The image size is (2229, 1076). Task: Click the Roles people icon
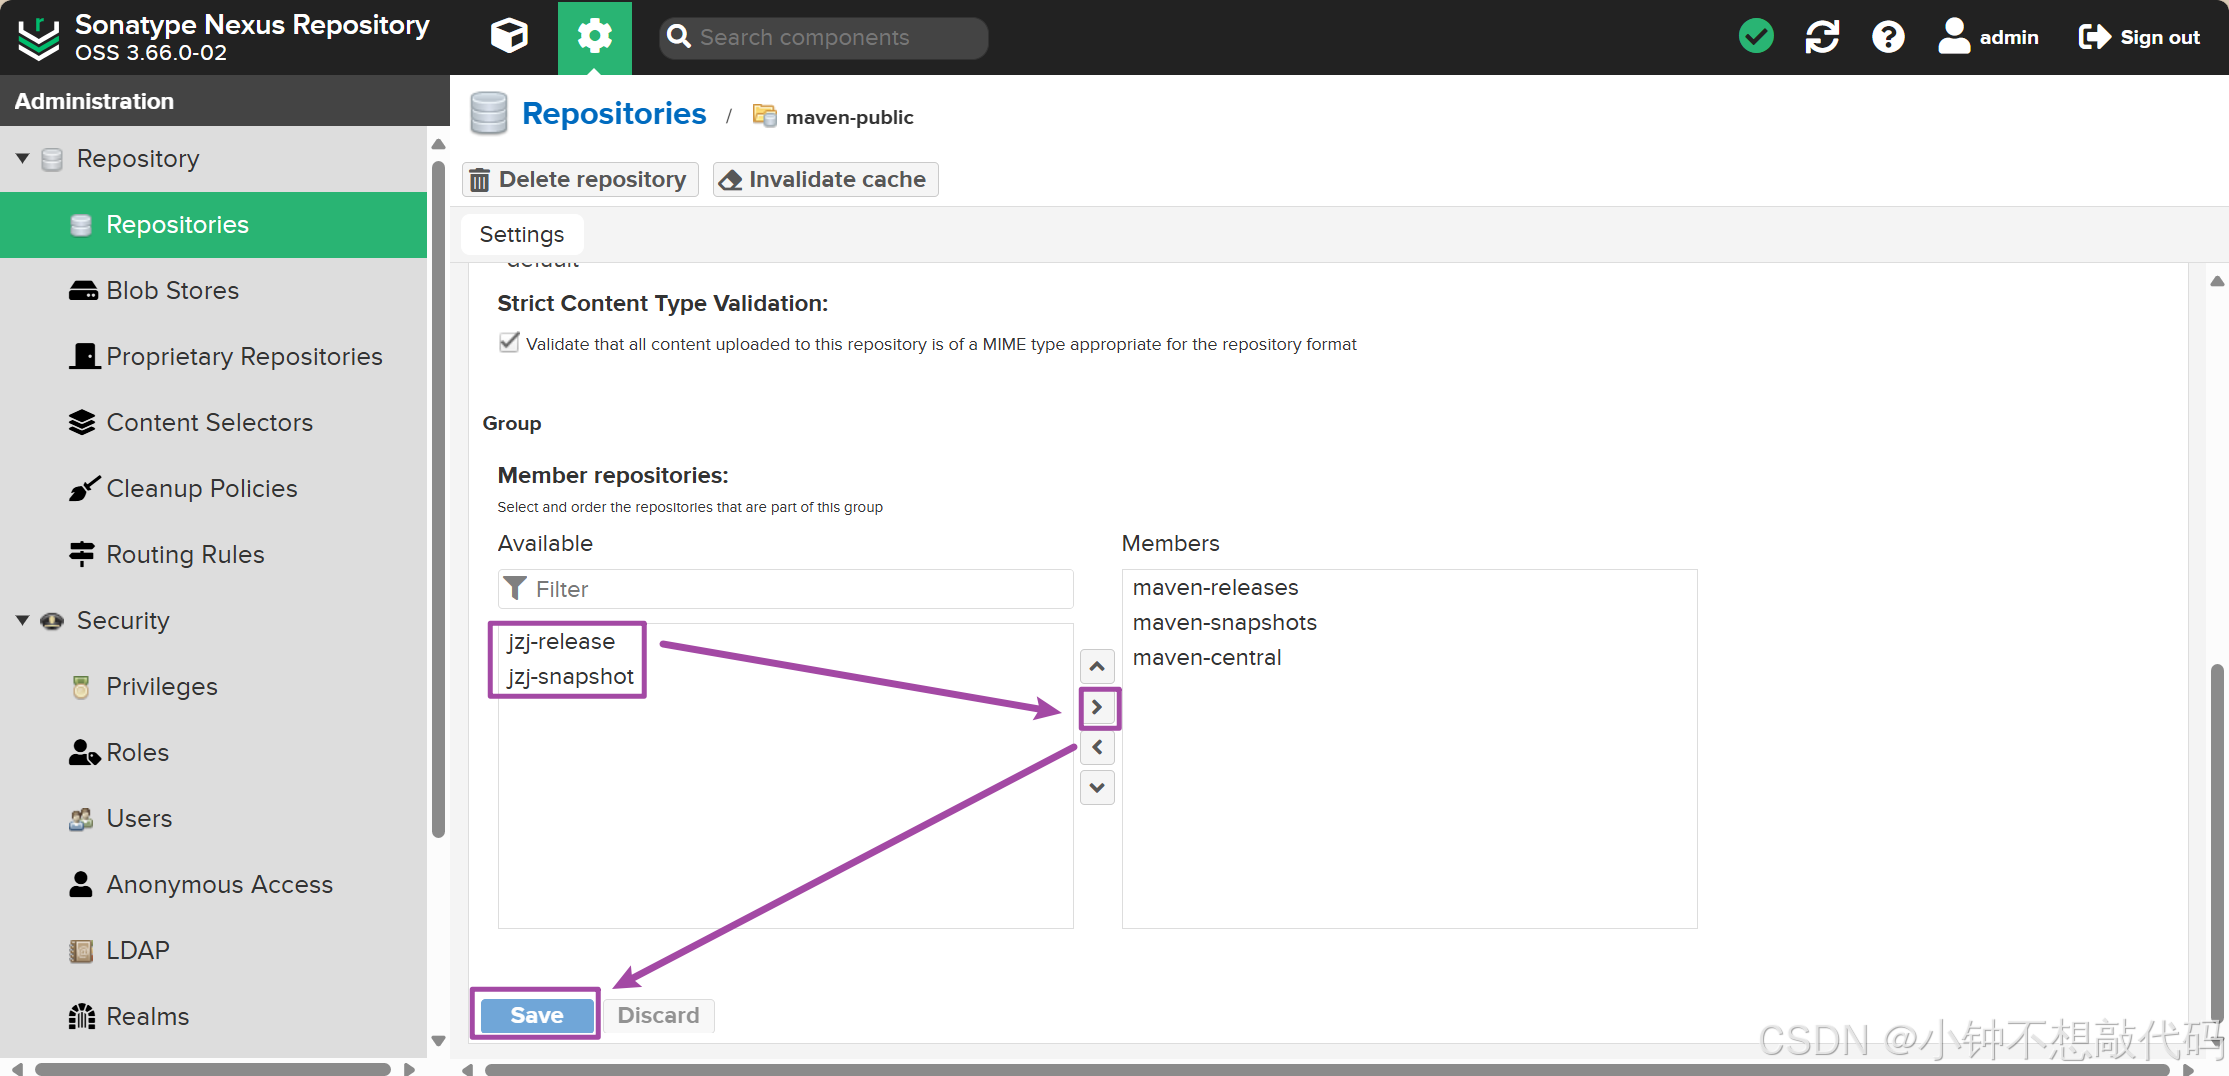pos(84,753)
